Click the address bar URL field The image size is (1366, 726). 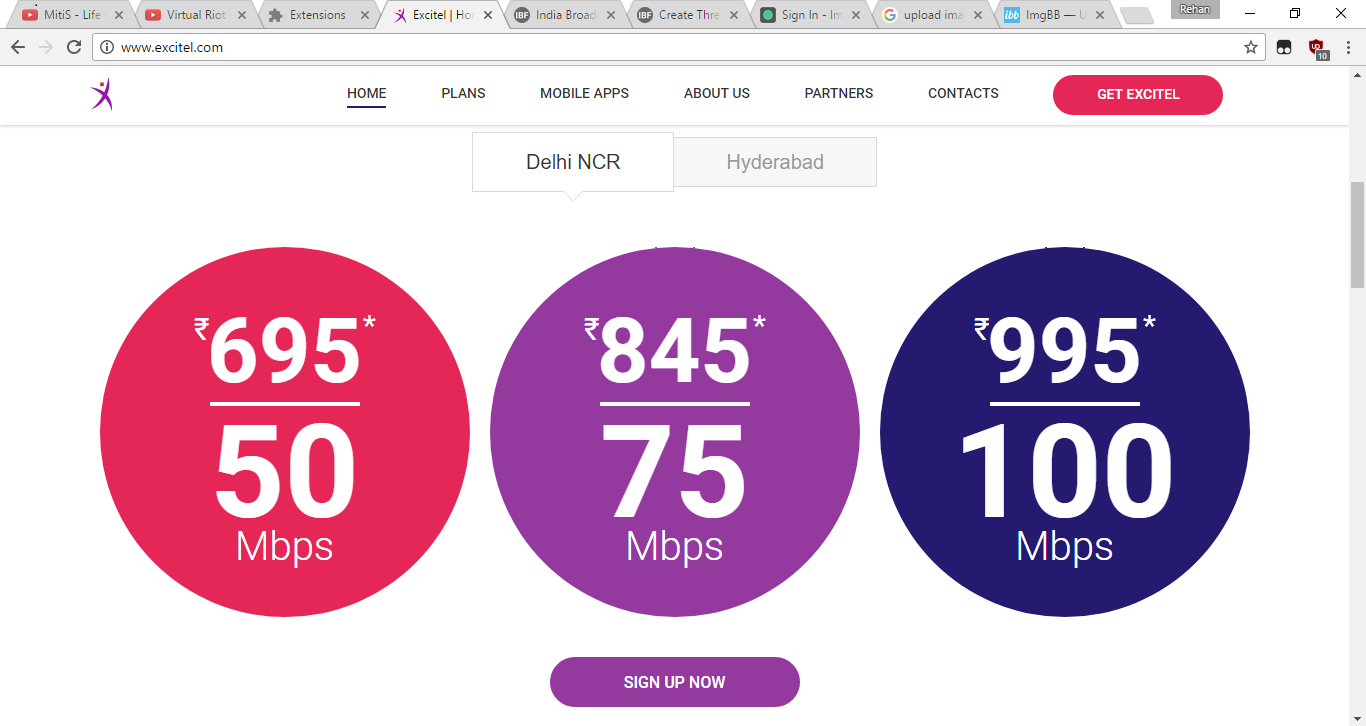coord(680,47)
